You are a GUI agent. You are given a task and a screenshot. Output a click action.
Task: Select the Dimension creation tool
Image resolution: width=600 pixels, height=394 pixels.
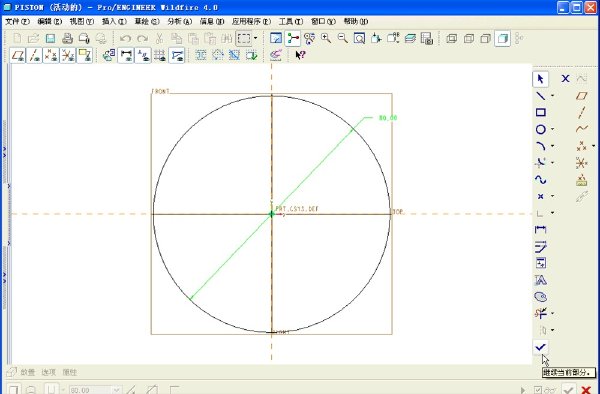coord(540,230)
